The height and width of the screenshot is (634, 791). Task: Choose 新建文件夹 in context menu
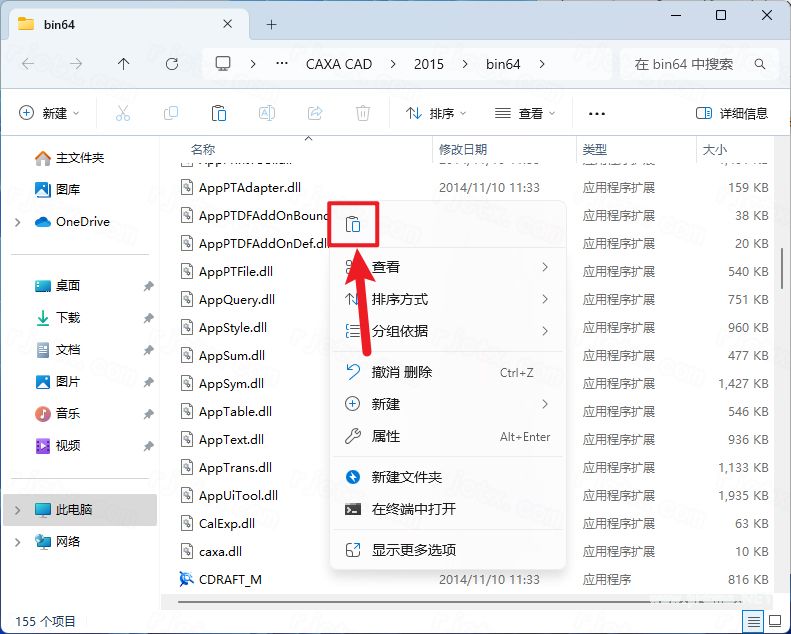click(447, 477)
